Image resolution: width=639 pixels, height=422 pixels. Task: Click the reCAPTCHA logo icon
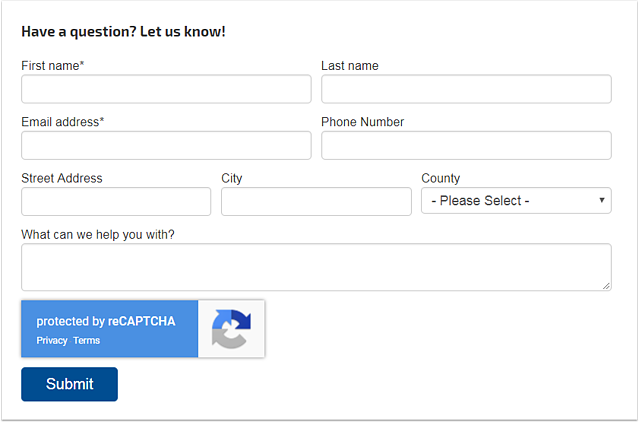(x=231, y=329)
